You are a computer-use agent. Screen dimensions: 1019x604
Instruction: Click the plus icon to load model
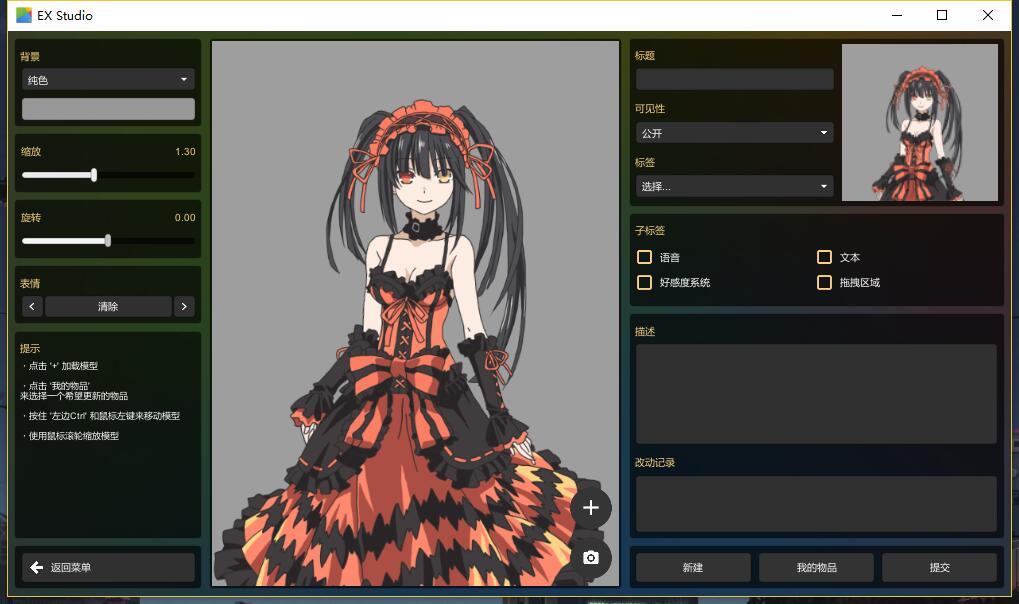pyautogui.click(x=590, y=508)
